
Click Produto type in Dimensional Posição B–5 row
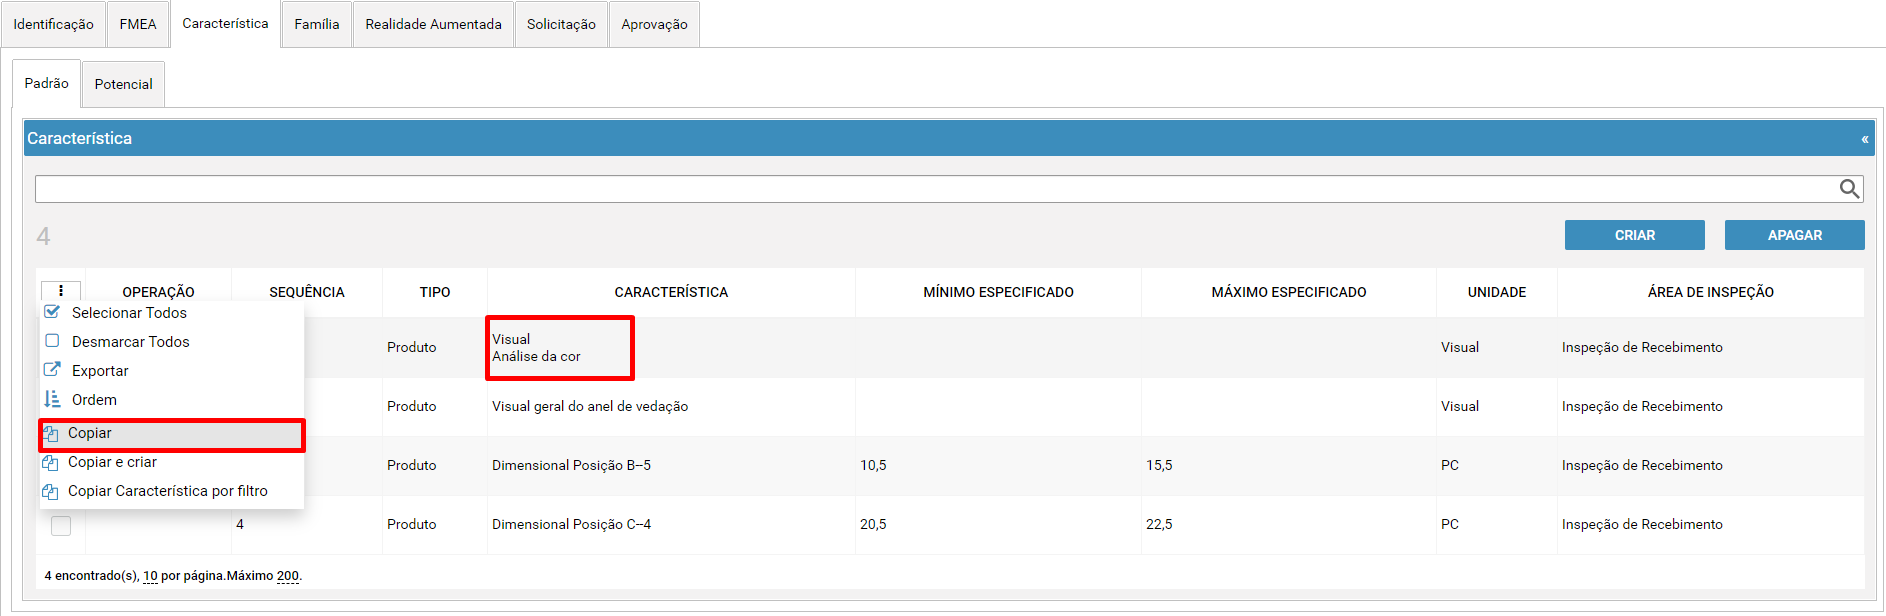click(x=412, y=465)
